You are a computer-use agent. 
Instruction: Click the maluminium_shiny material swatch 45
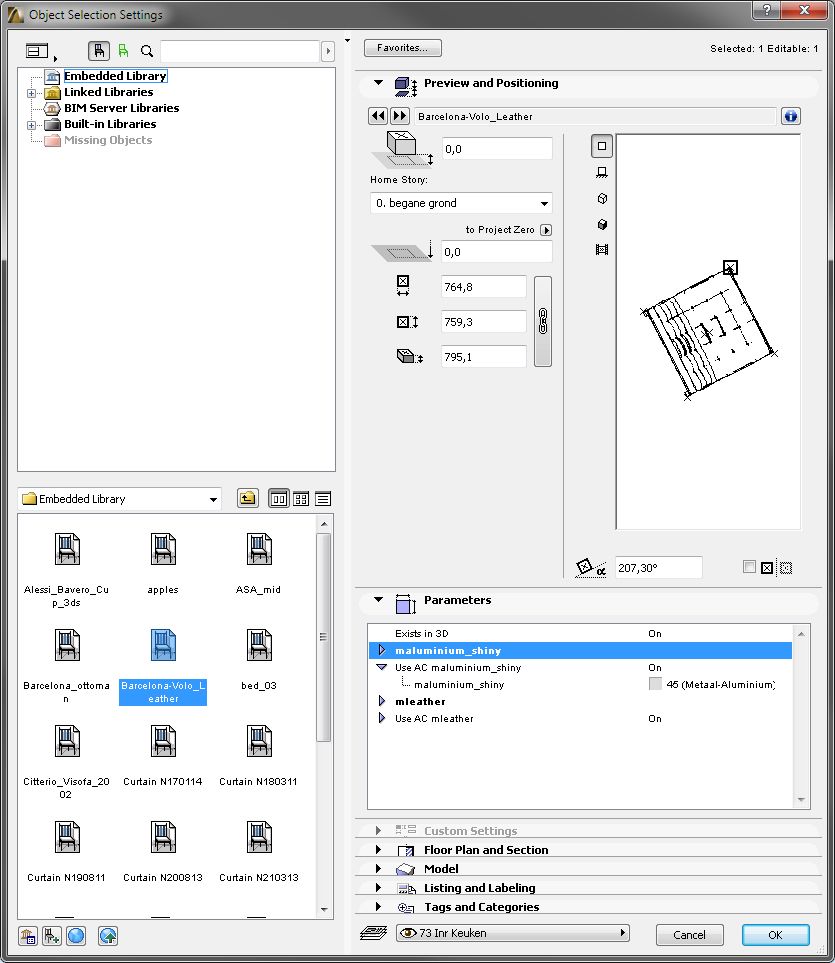(655, 684)
